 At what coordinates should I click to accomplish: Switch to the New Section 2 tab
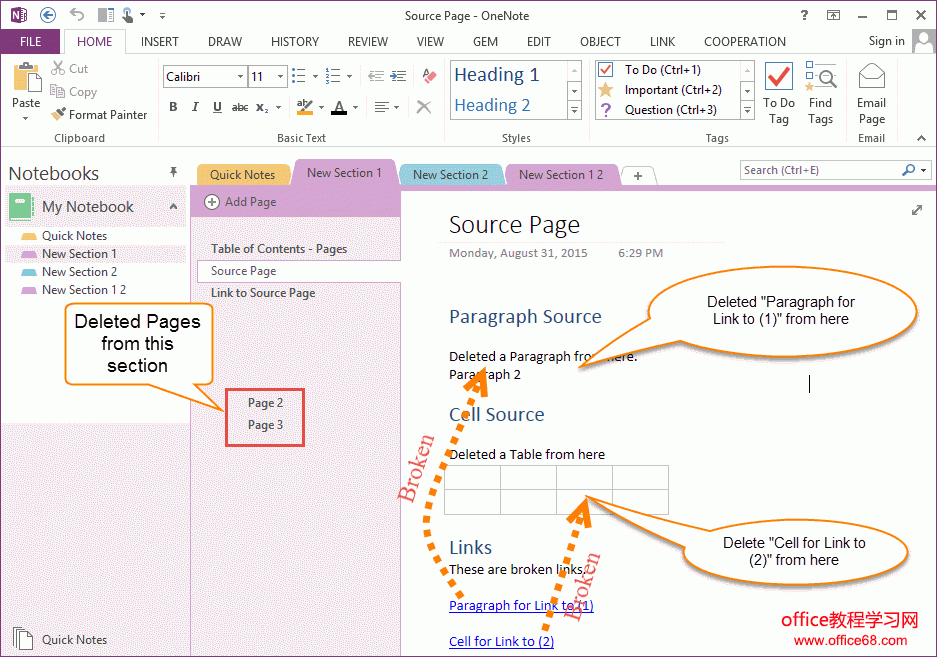pos(450,175)
